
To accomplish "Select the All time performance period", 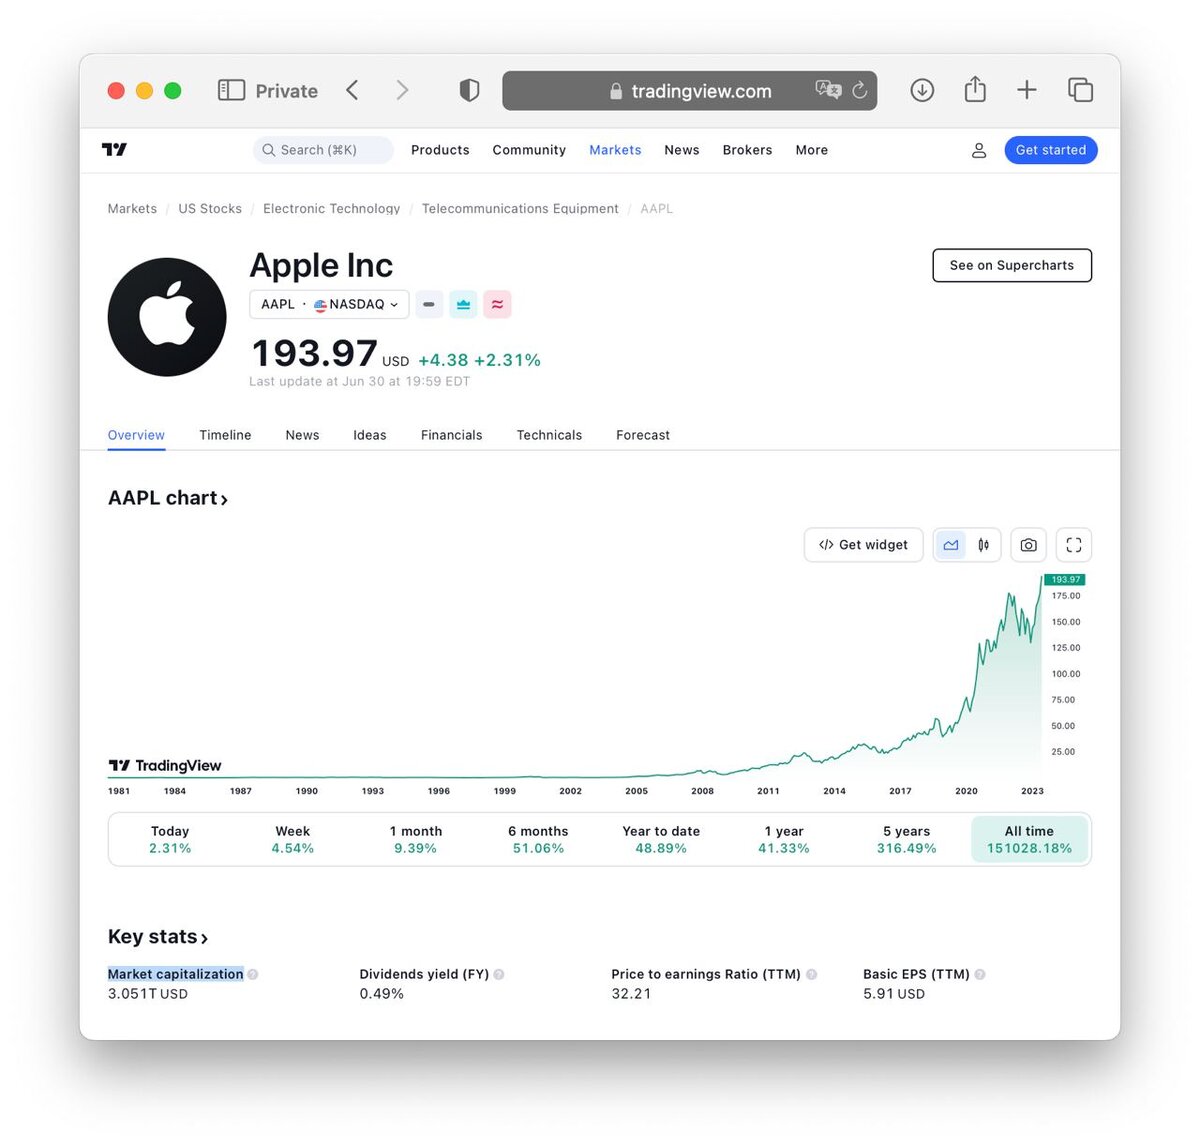I will tap(1029, 839).
